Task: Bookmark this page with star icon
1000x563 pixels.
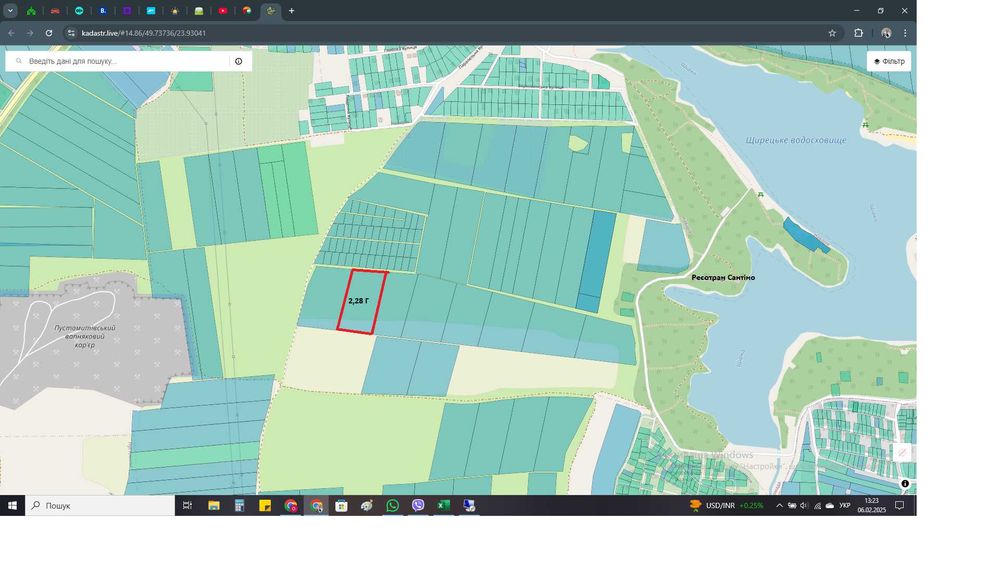Action: coord(832,33)
